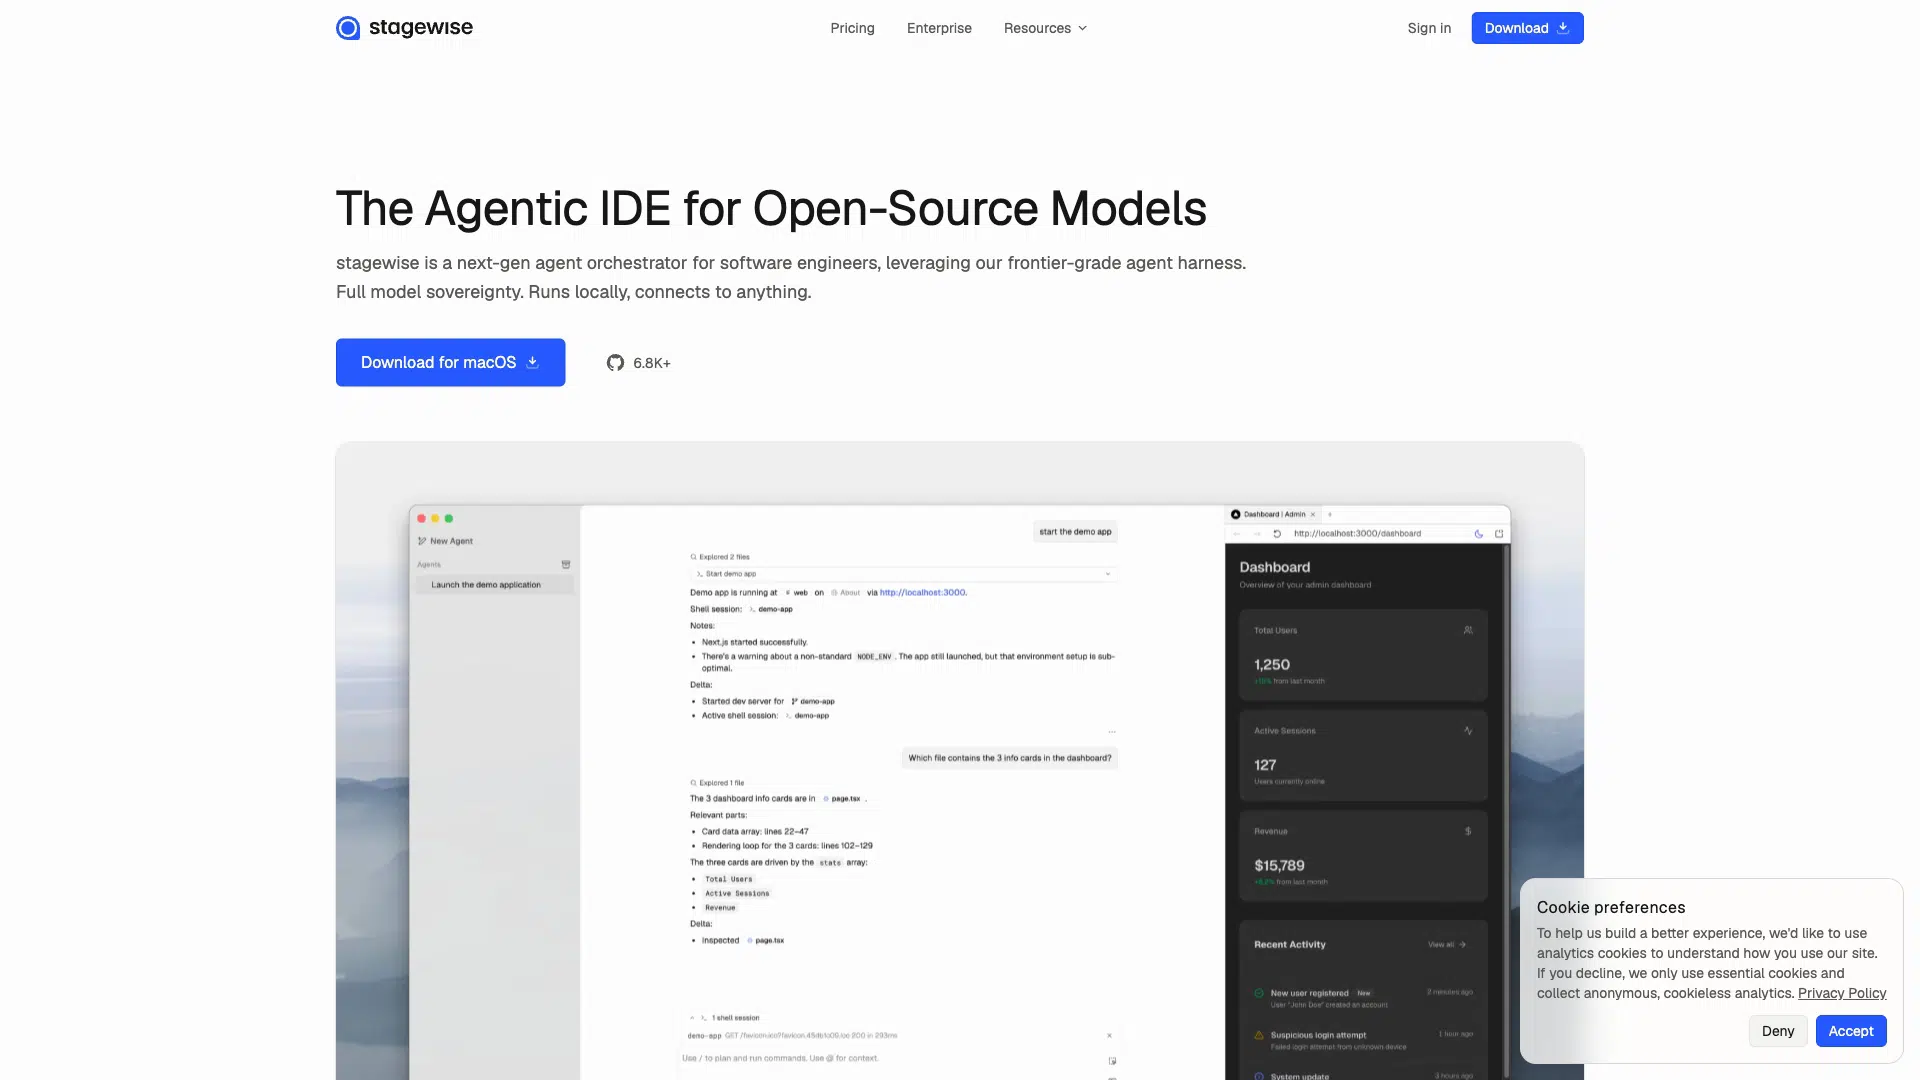
Task: Open the Pricing page
Action: [852, 28]
